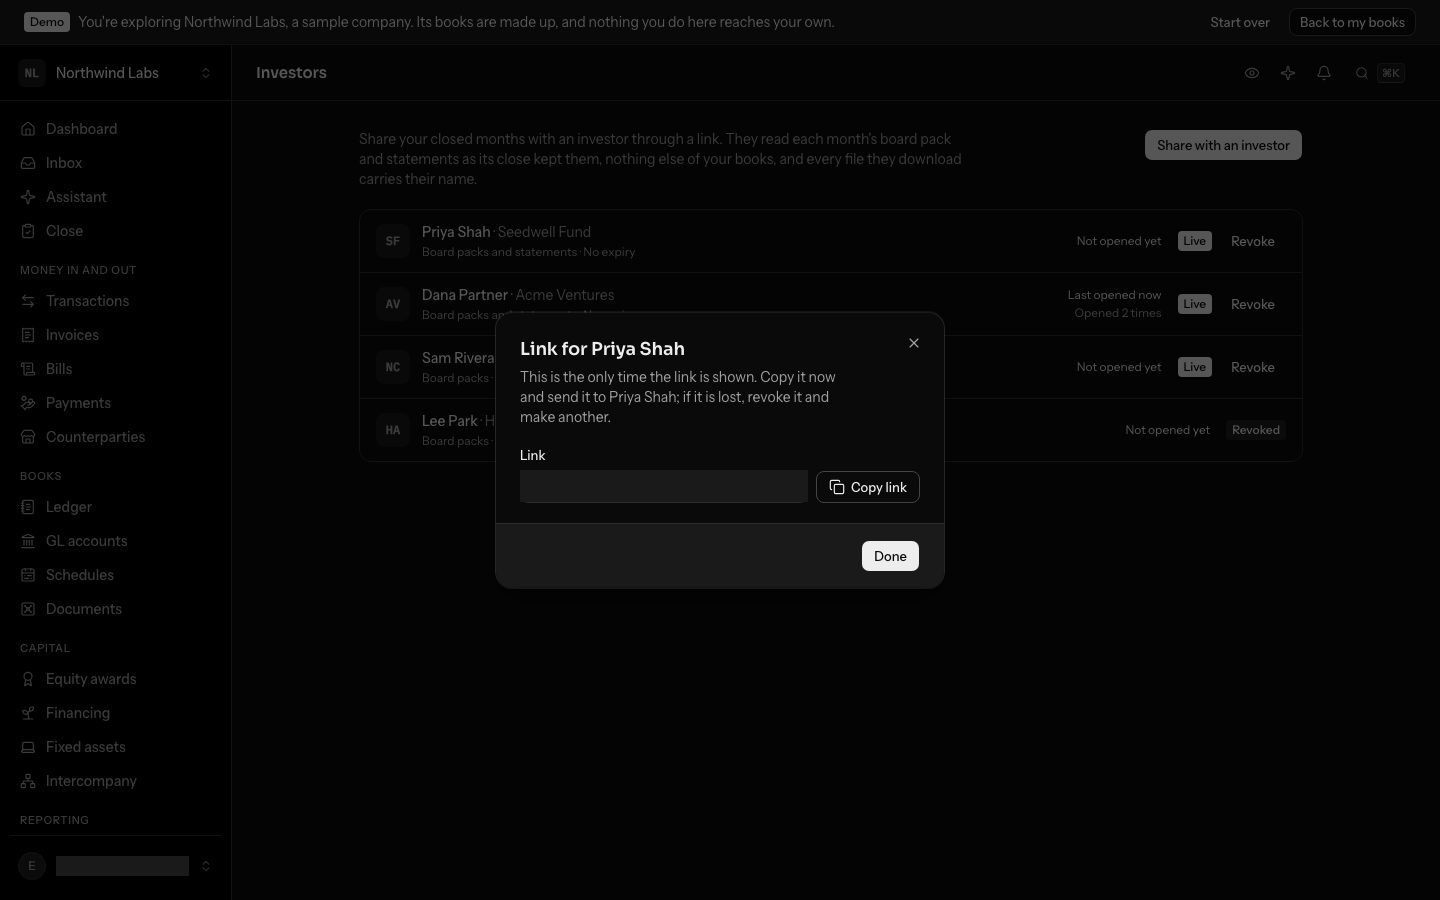The height and width of the screenshot is (900, 1440).
Task: Click the Ledger icon in sidebar
Action: click(28, 507)
